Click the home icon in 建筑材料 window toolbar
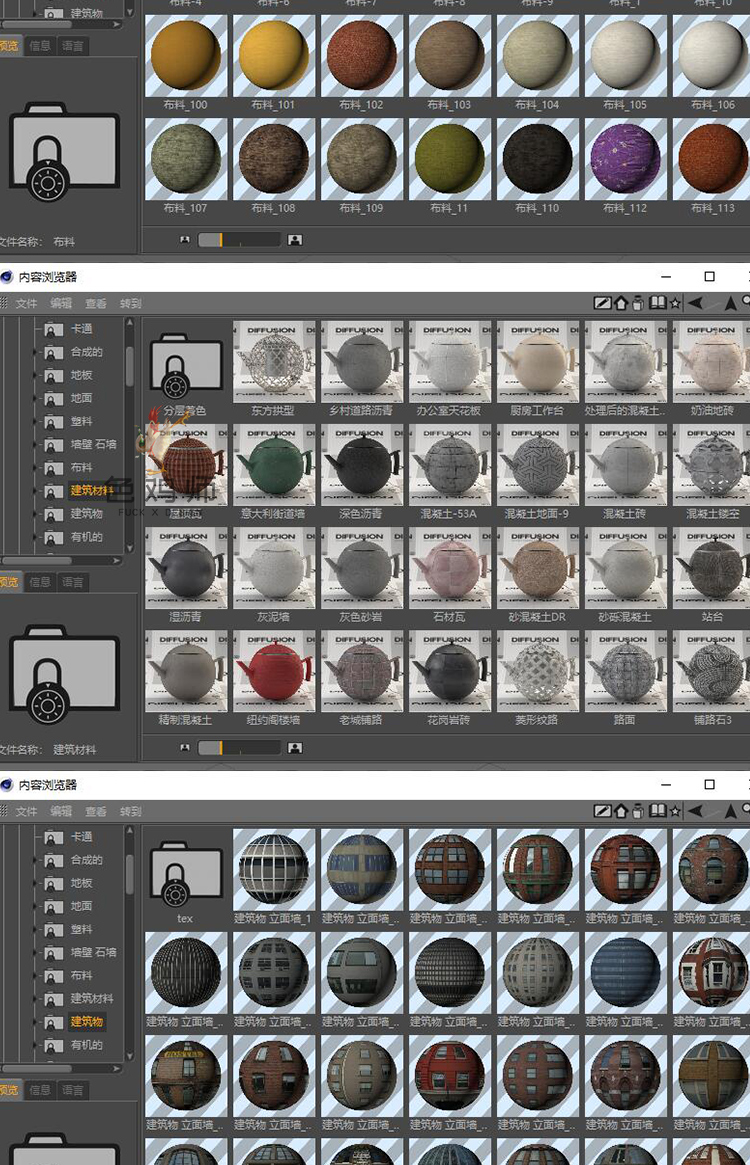Viewport: 750px width, 1165px height. pyautogui.click(x=621, y=303)
